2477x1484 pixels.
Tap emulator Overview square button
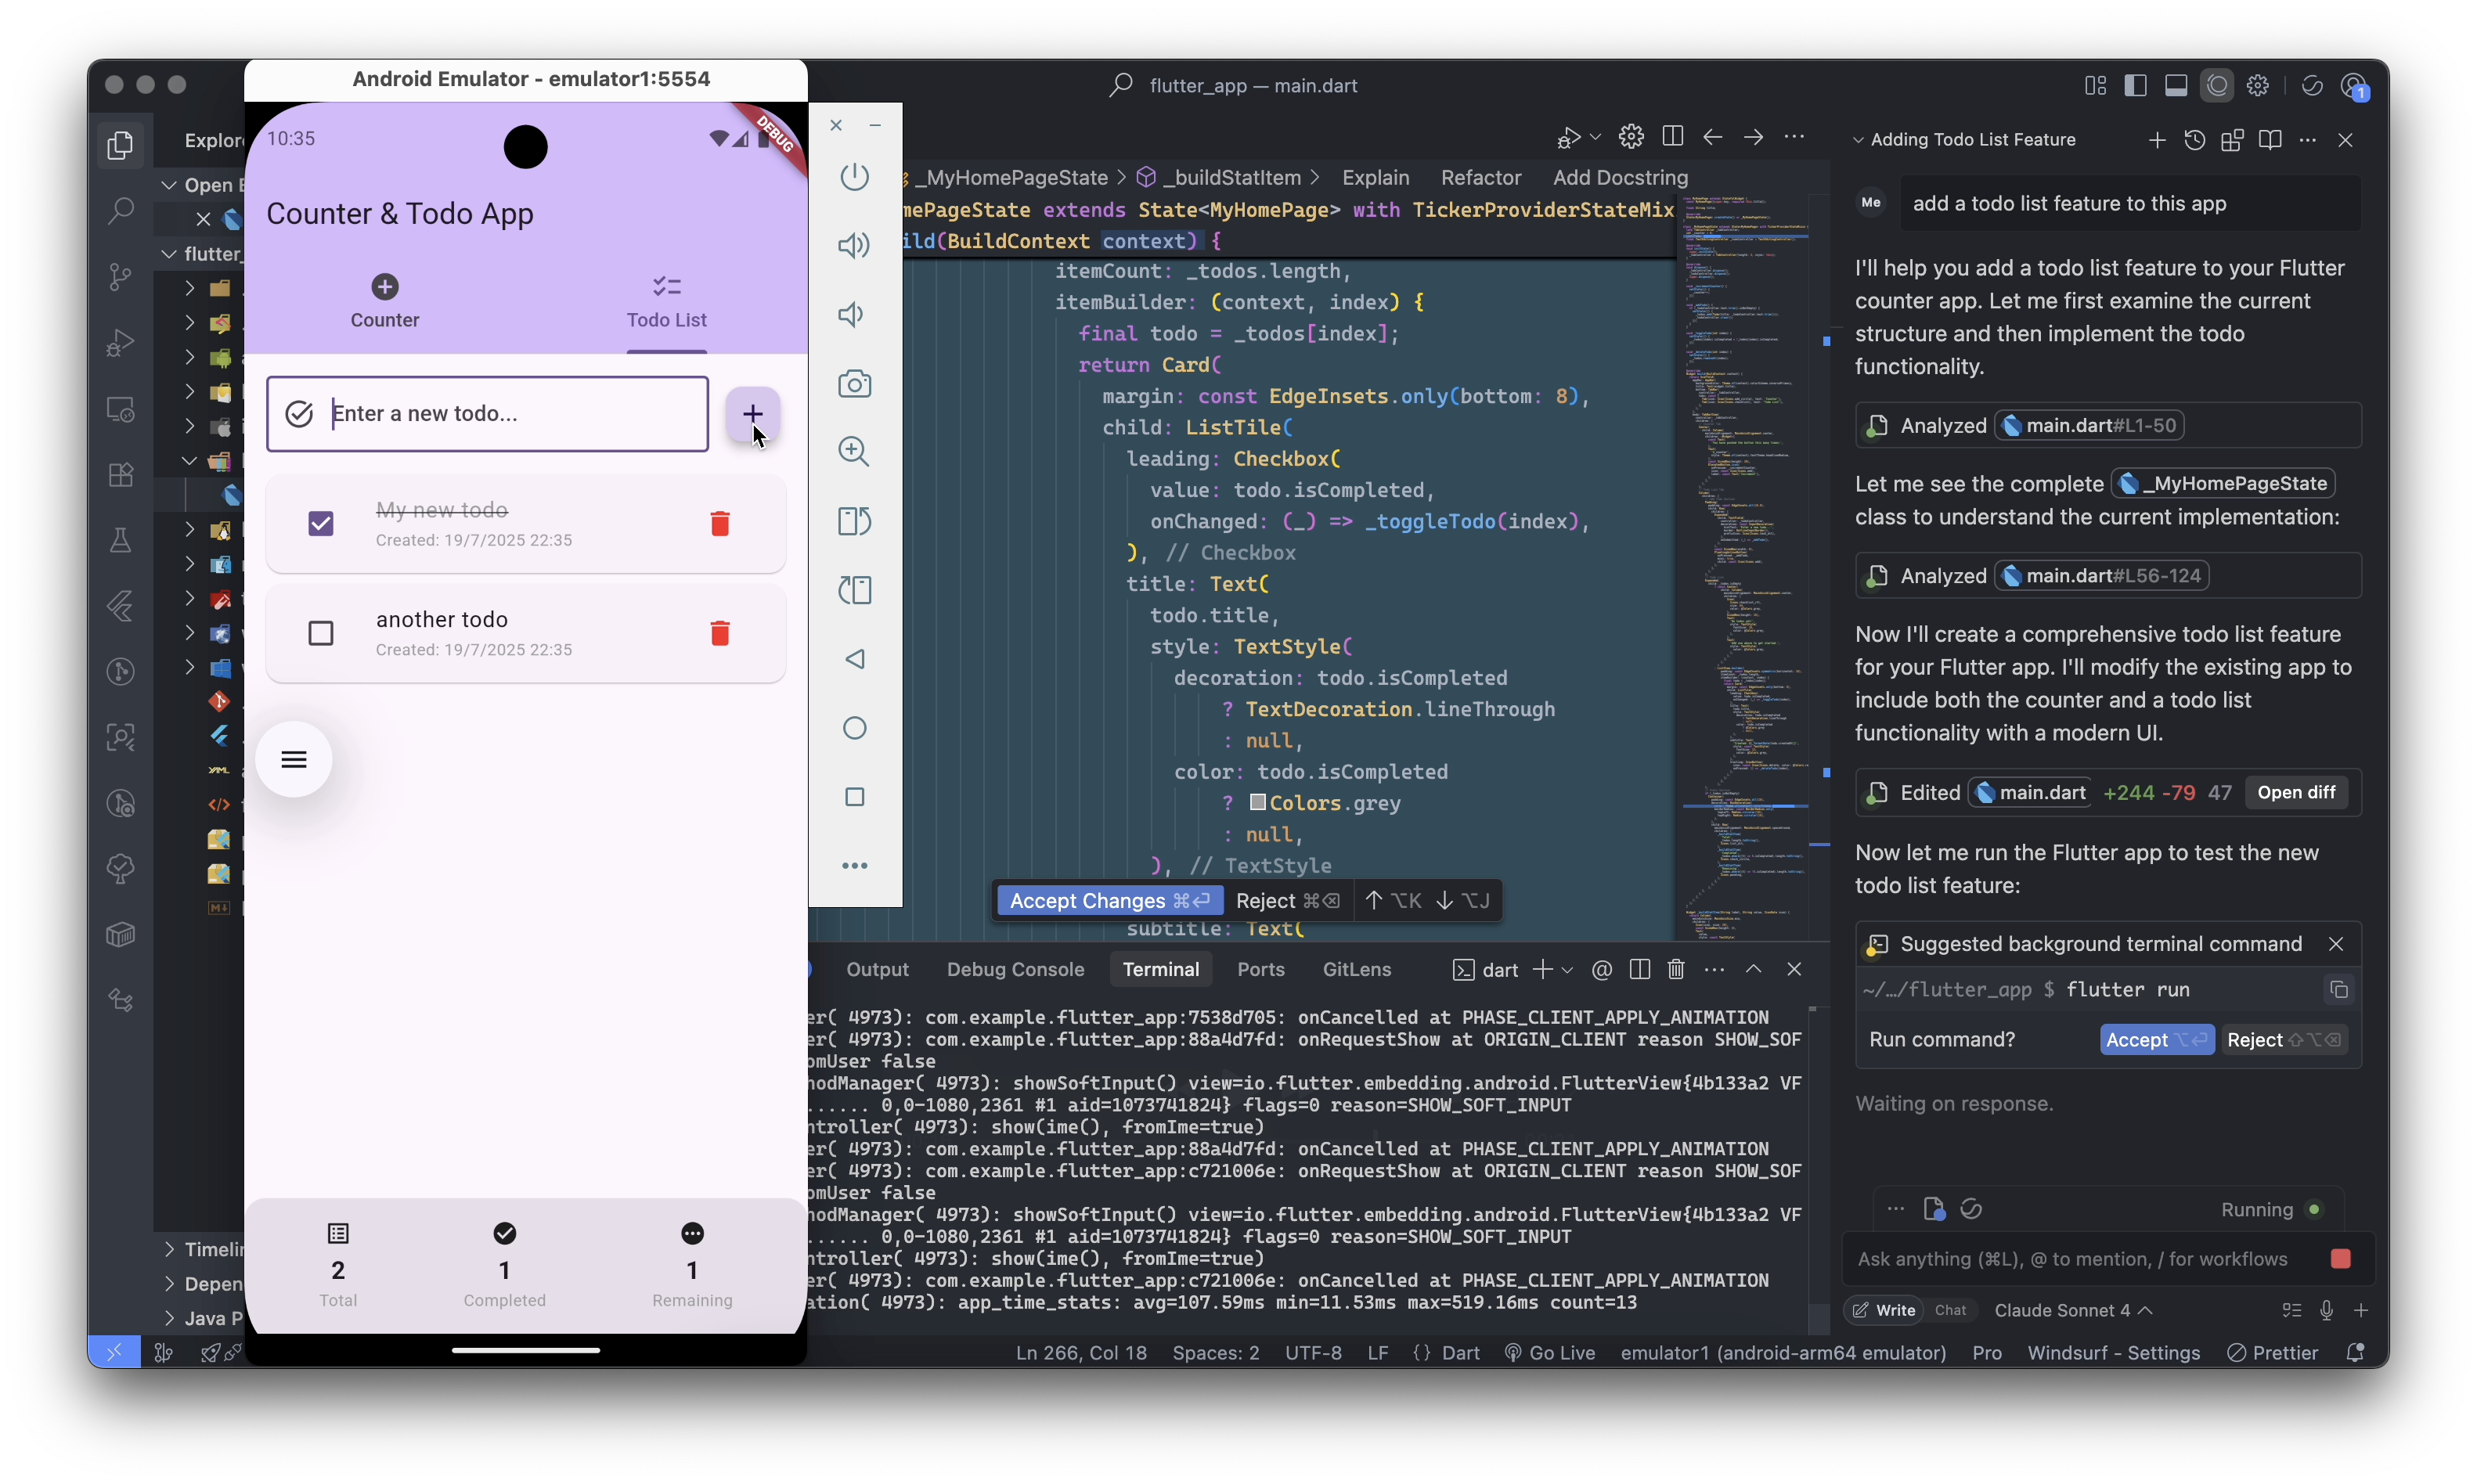tap(854, 797)
